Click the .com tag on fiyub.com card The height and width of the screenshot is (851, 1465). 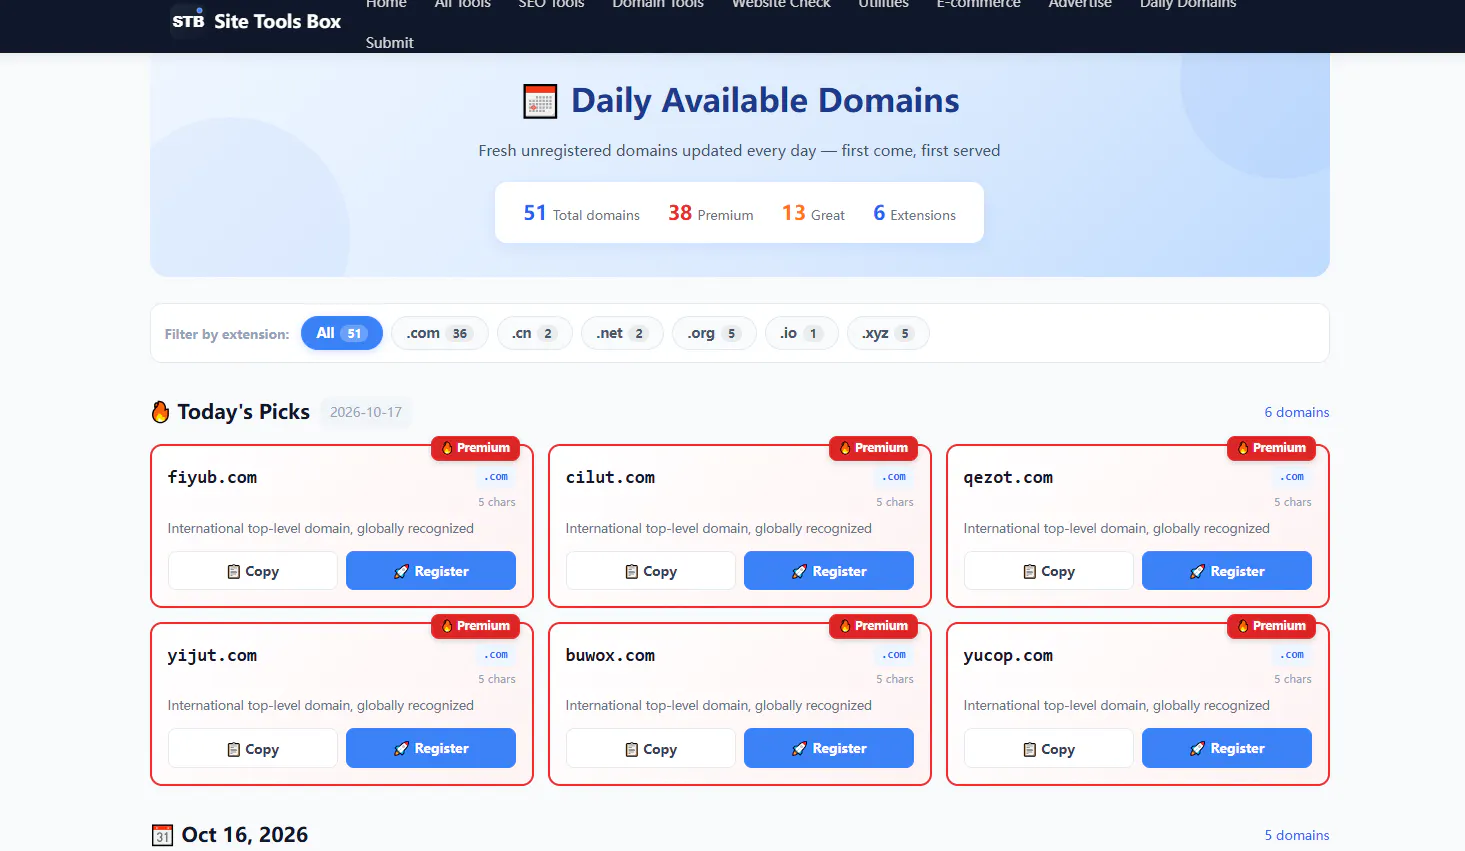(x=496, y=477)
